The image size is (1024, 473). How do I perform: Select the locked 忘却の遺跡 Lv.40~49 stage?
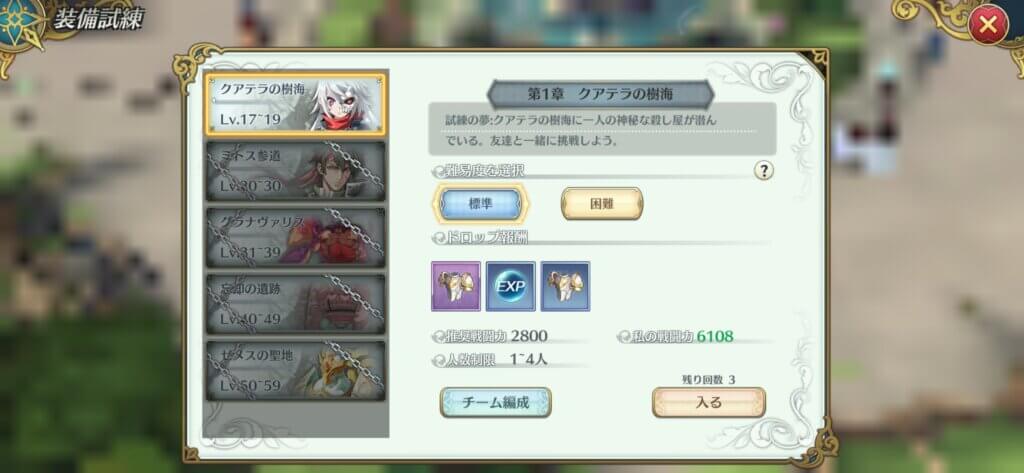pos(295,304)
